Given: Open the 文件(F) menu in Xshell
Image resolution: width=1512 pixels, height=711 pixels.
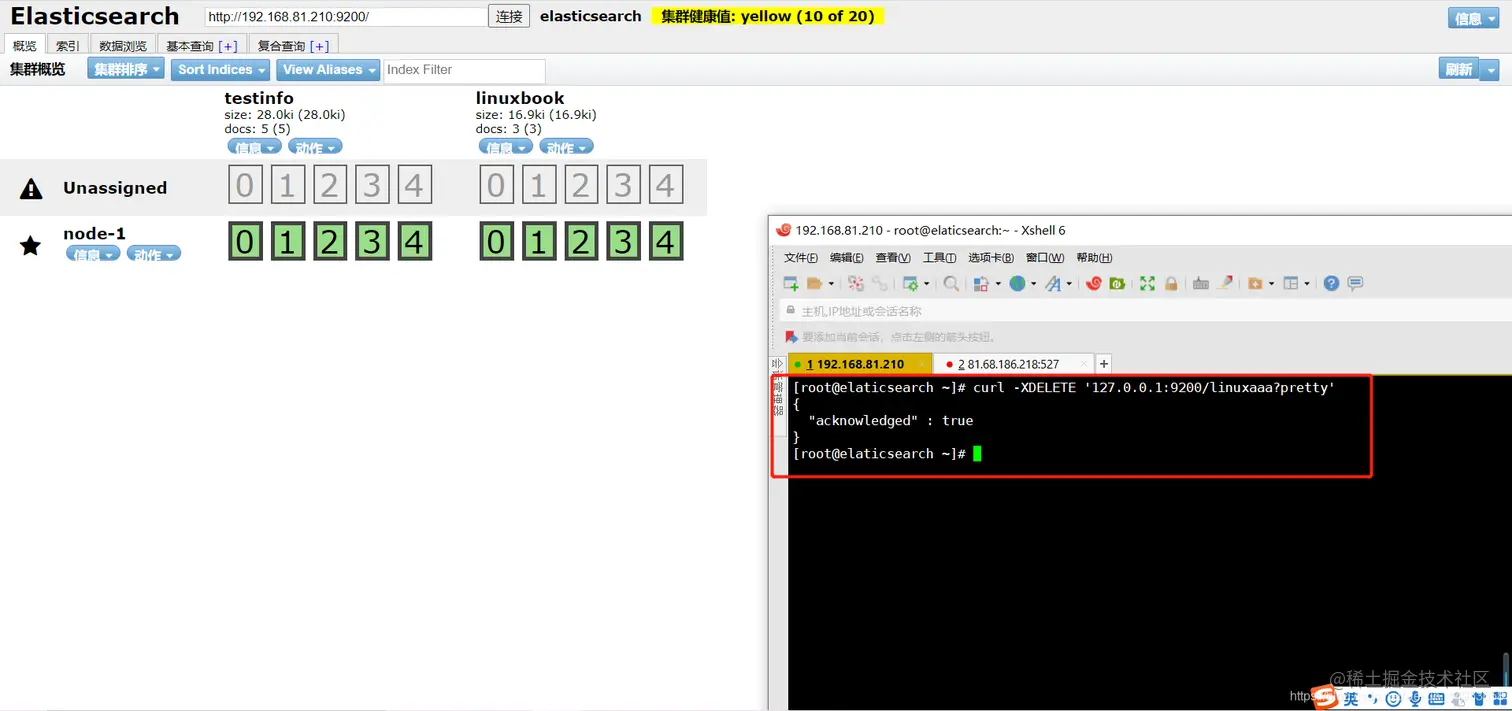Looking at the screenshot, I should click(801, 258).
